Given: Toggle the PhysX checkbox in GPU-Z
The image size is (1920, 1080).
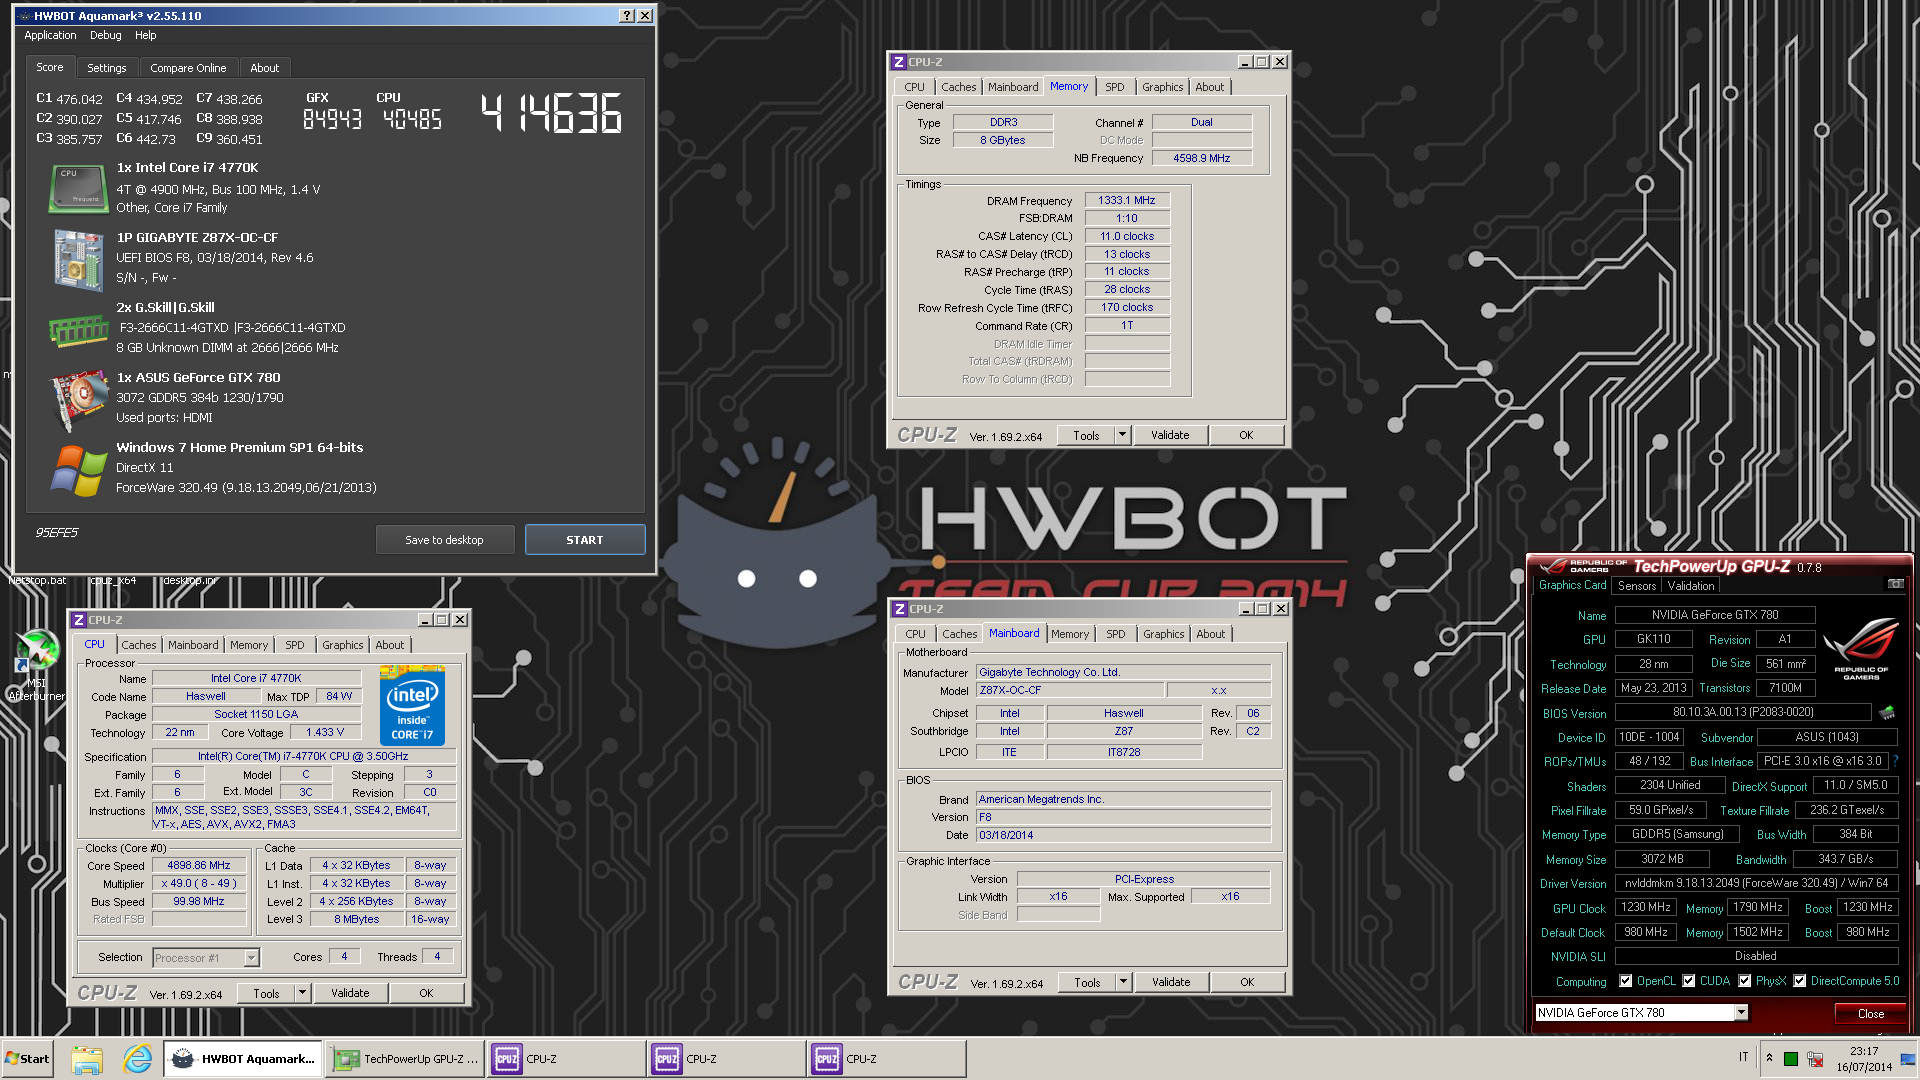Looking at the screenshot, I should tap(1744, 981).
